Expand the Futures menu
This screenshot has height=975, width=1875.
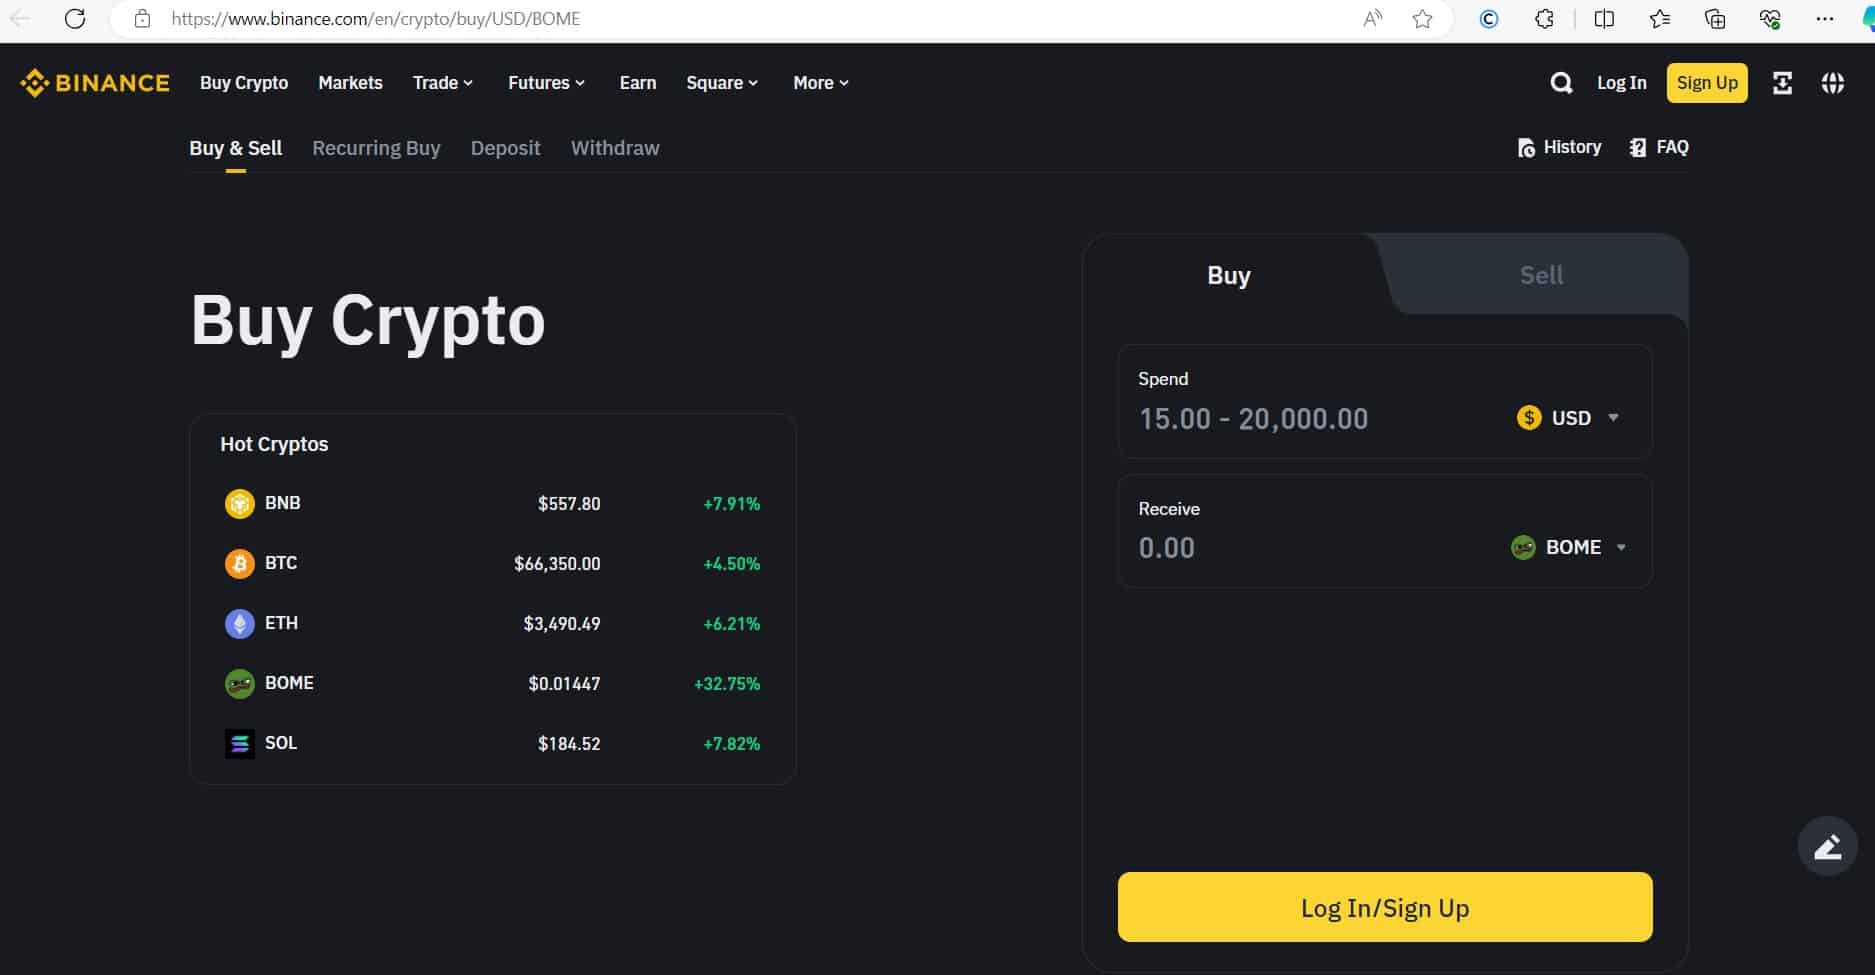546,83
